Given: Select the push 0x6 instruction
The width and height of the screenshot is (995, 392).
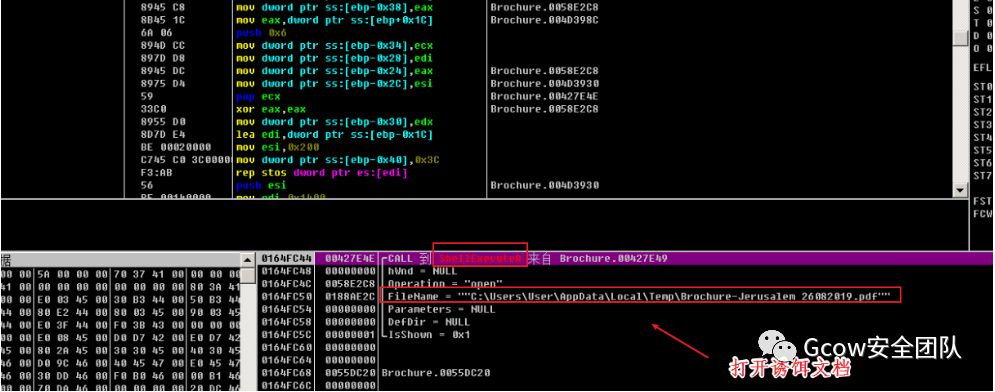Looking at the screenshot, I should 261,33.
